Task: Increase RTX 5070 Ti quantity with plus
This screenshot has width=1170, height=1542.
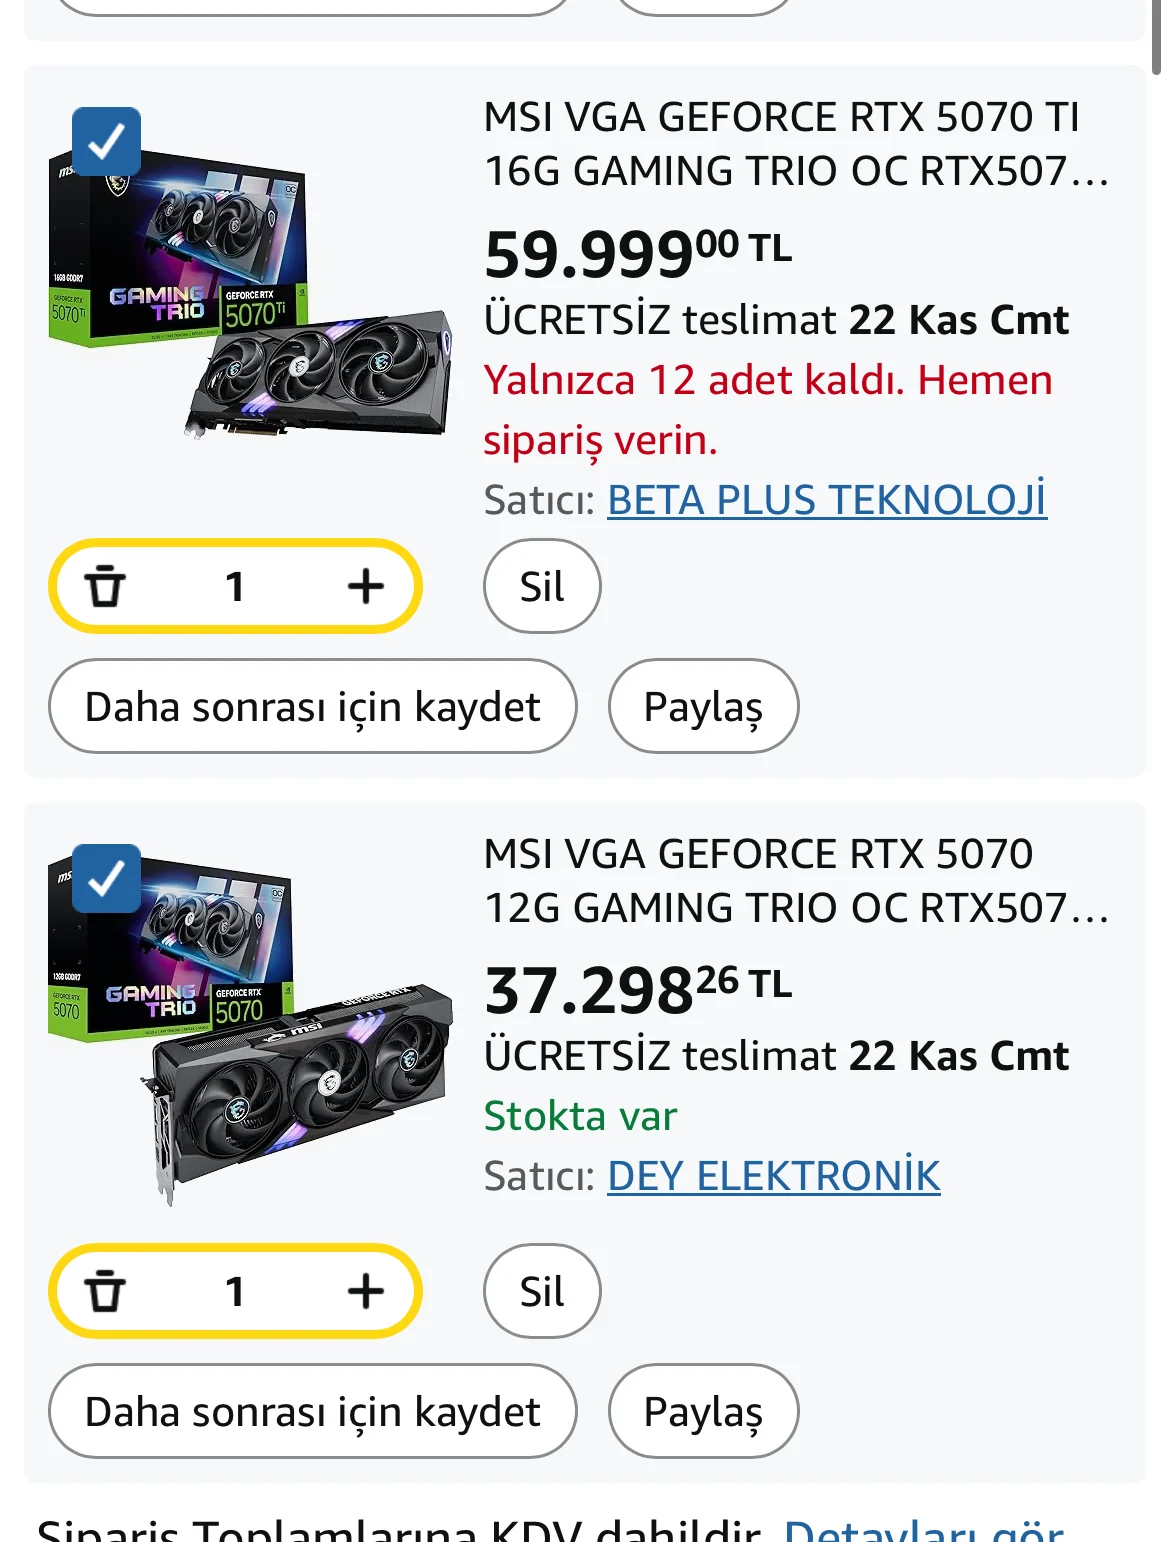Action: (365, 587)
